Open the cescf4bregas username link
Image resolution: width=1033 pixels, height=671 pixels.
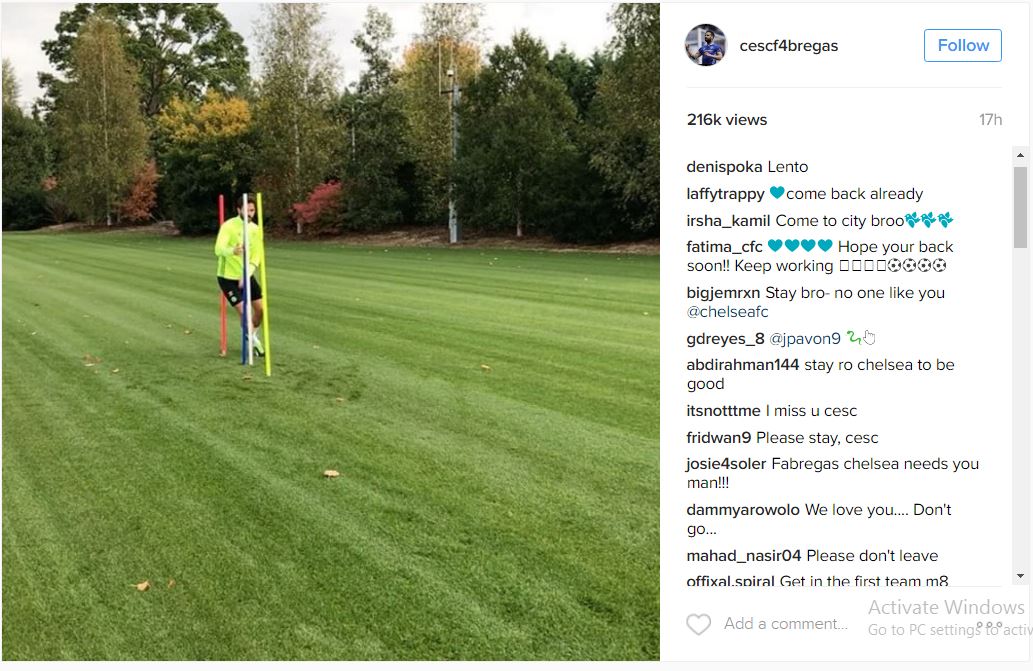point(789,46)
